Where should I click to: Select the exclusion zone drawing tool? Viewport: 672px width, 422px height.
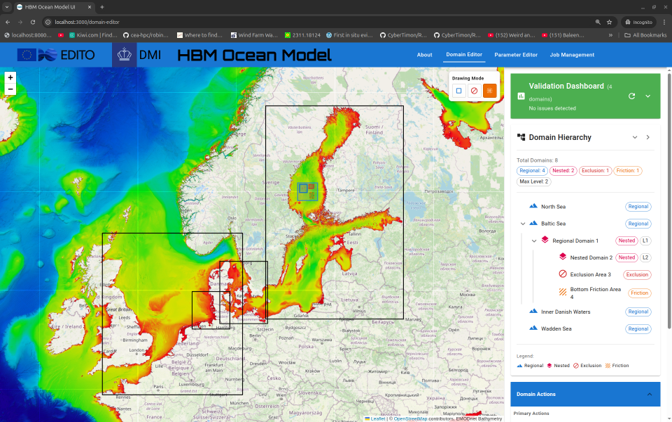tap(474, 91)
